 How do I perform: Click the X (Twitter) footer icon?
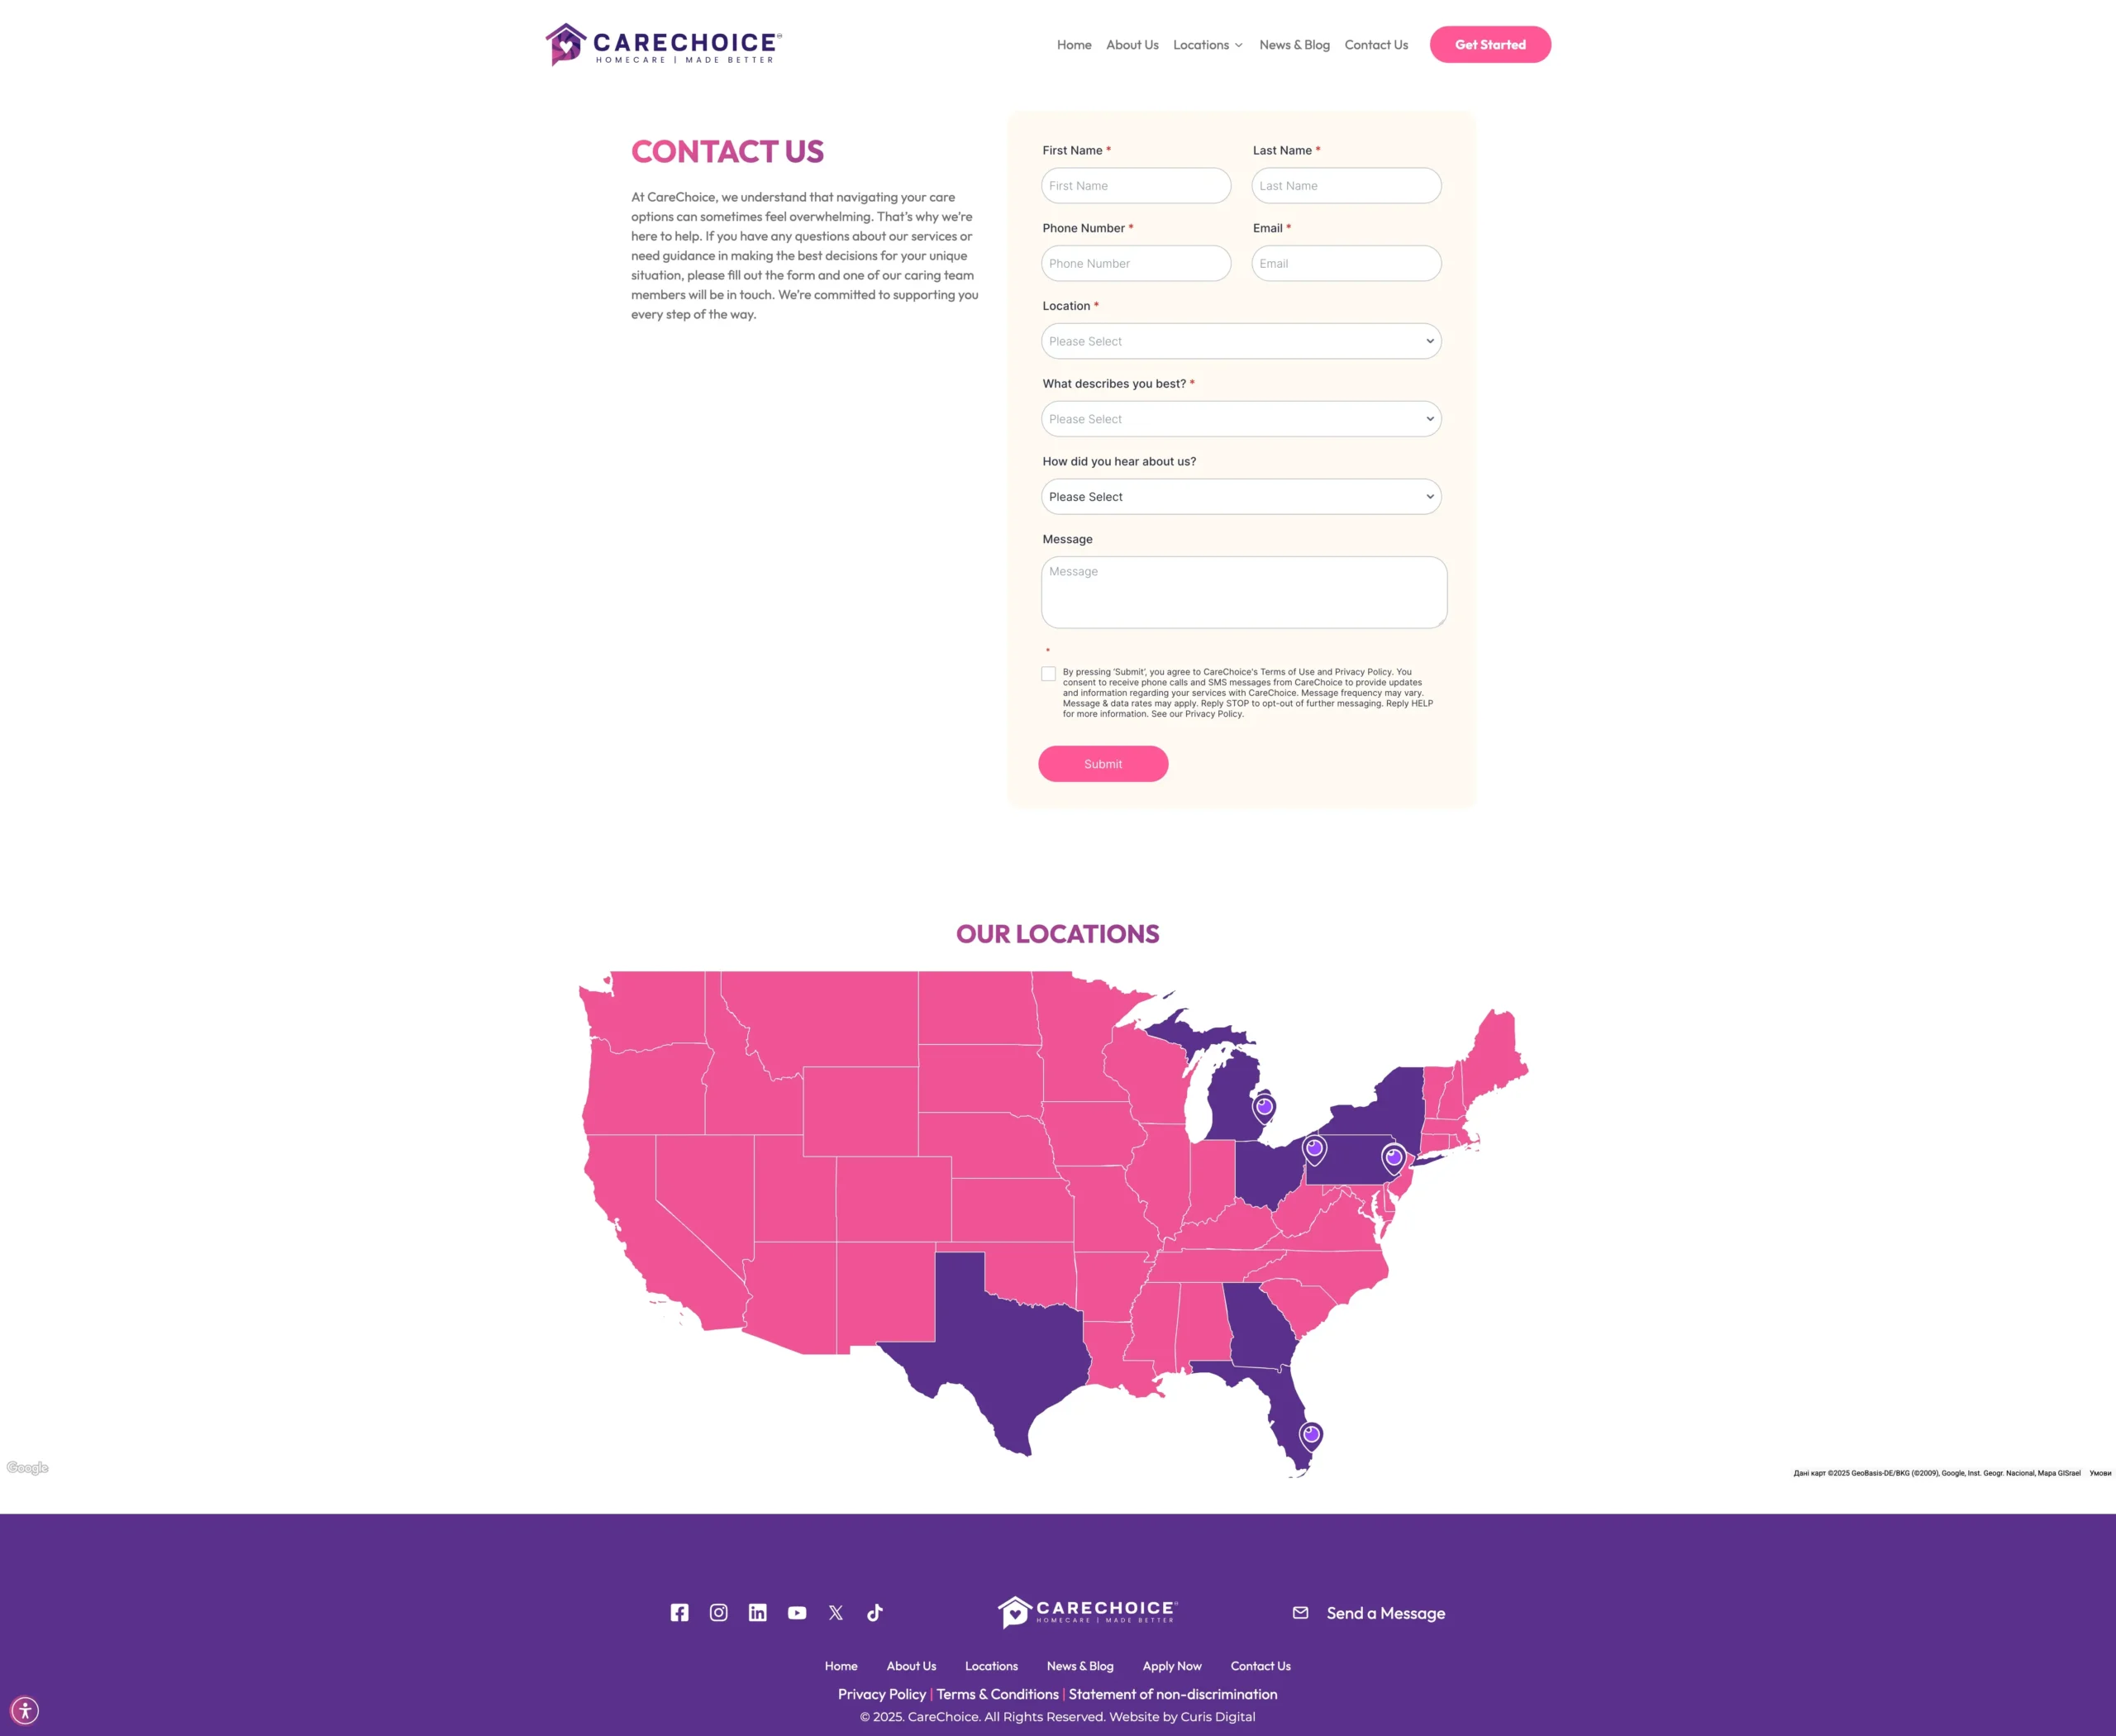tap(836, 1613)
